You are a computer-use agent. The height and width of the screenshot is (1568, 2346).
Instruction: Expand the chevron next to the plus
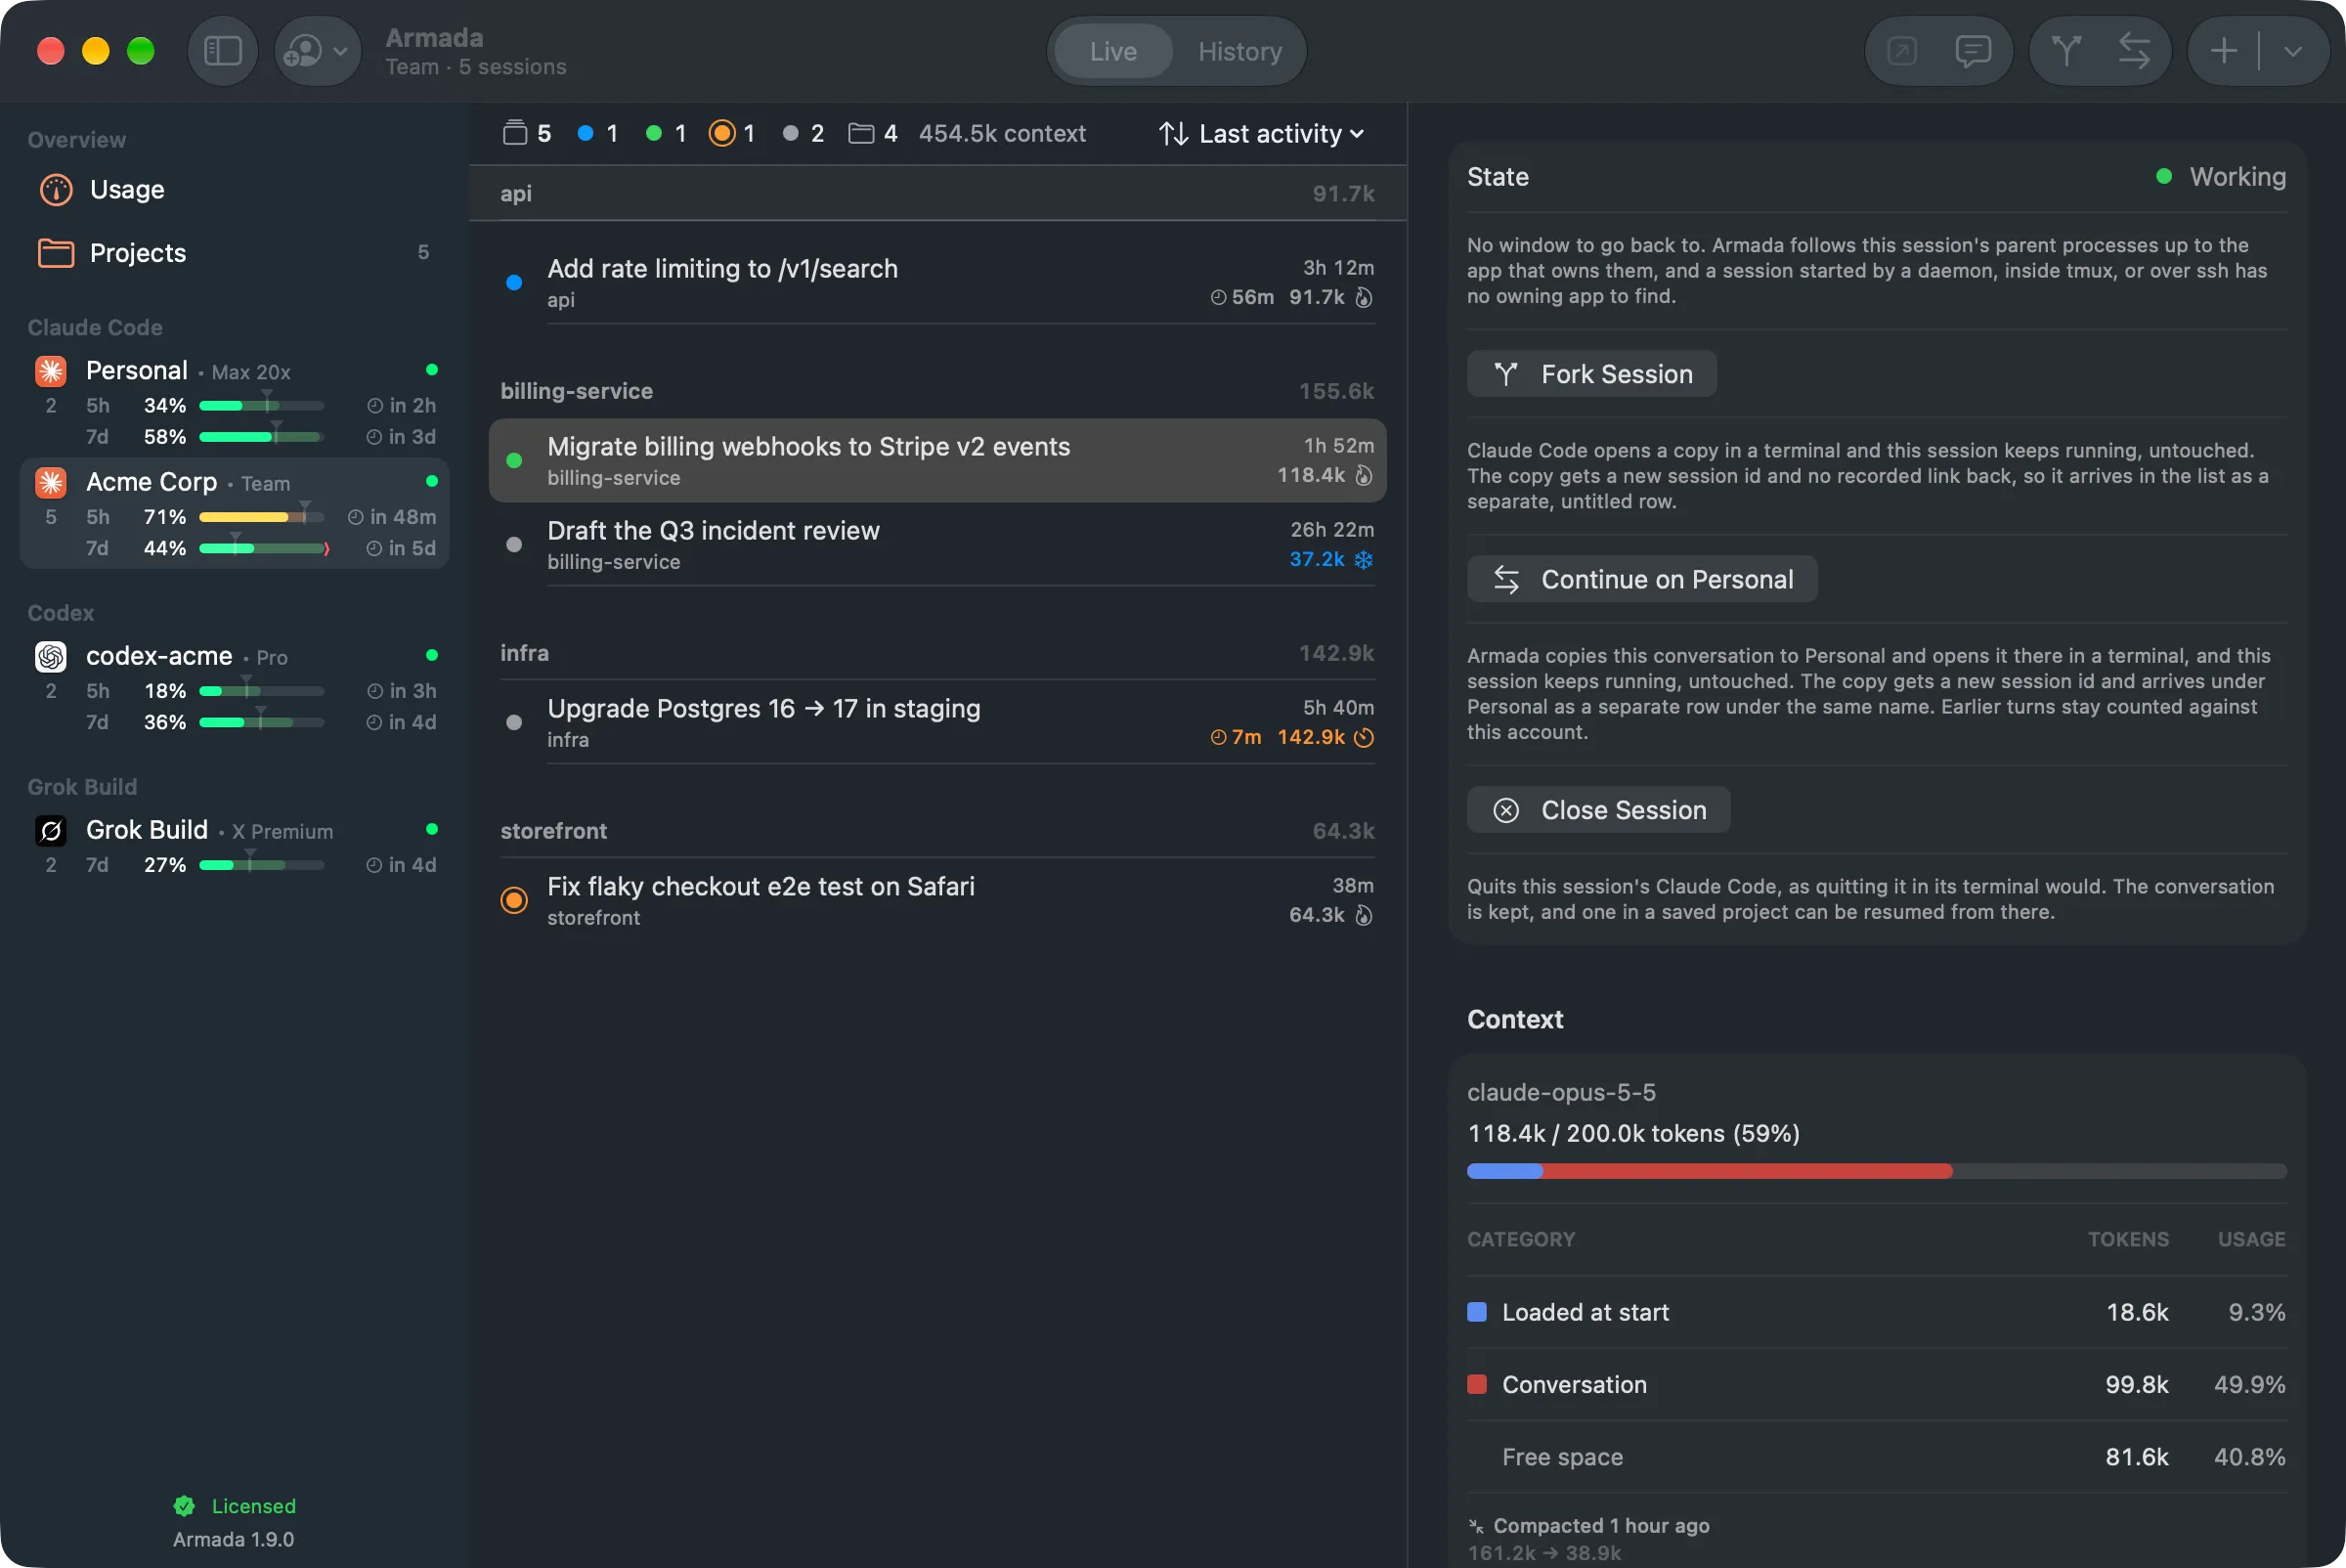tap(2293, 51)
